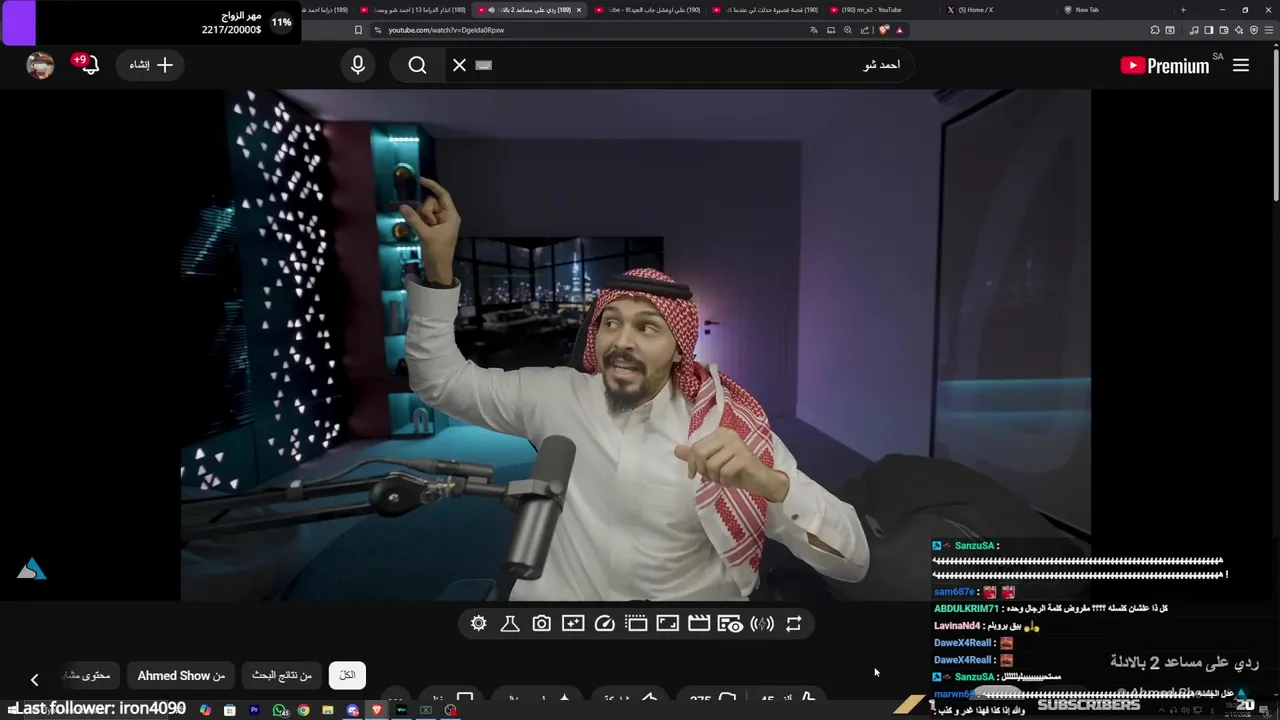Image resolution: width=1280 pixels, height=720 pixels.
Task: Click the account avatar
Action: (40, 65)
